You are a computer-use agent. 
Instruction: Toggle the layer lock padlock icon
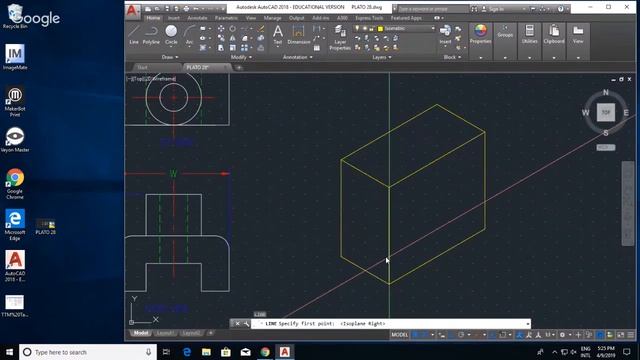(x=372, y=29)
